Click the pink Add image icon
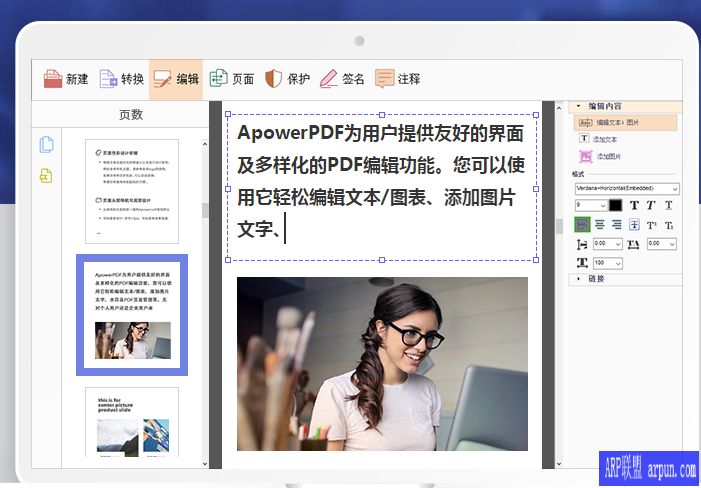 tap(586, 156)
